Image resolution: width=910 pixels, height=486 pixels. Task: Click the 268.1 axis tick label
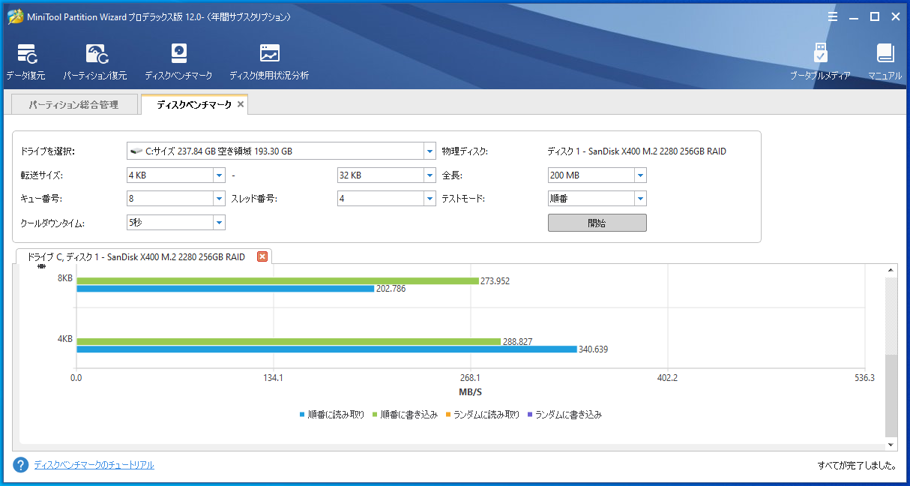(471, 378)
